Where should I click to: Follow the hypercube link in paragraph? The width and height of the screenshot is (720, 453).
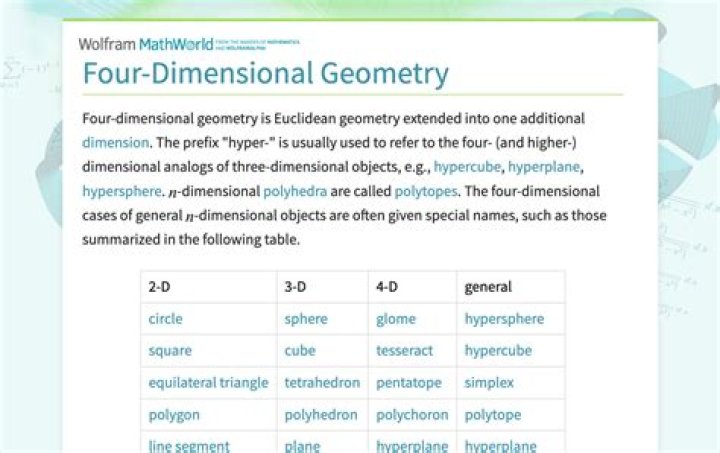coord(467,167)
